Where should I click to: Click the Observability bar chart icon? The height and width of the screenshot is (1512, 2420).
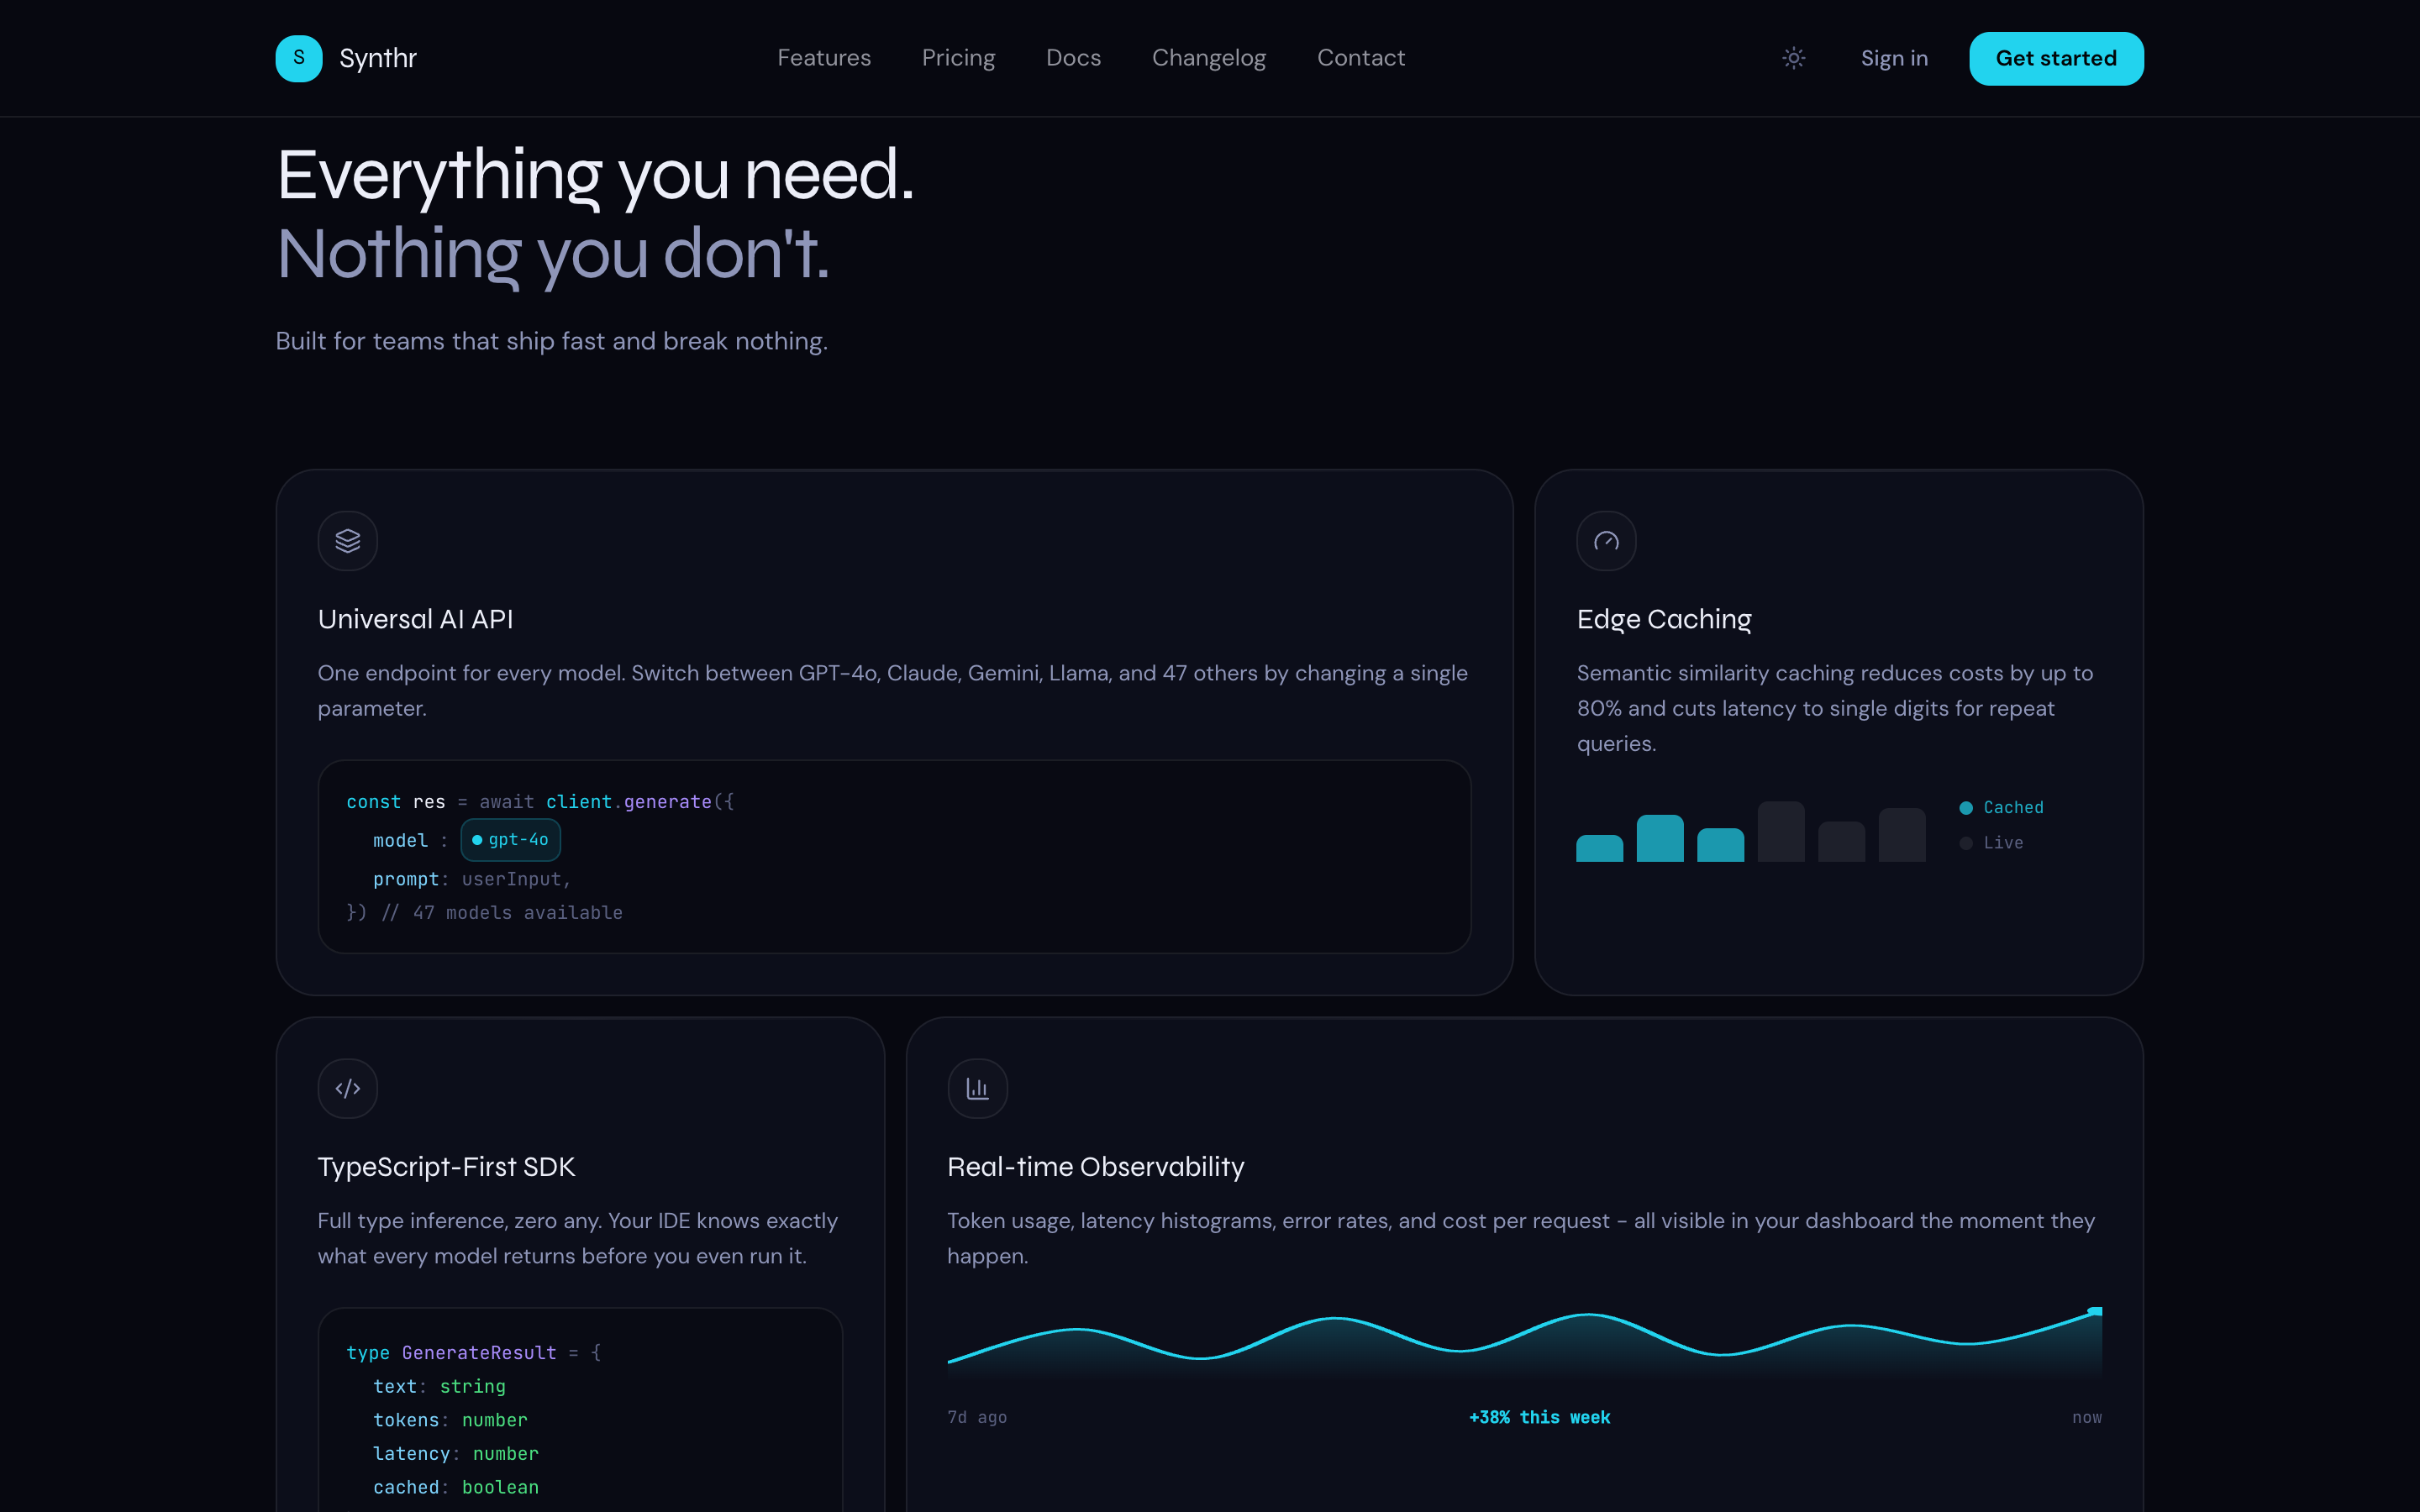[x=977, y=1088]
